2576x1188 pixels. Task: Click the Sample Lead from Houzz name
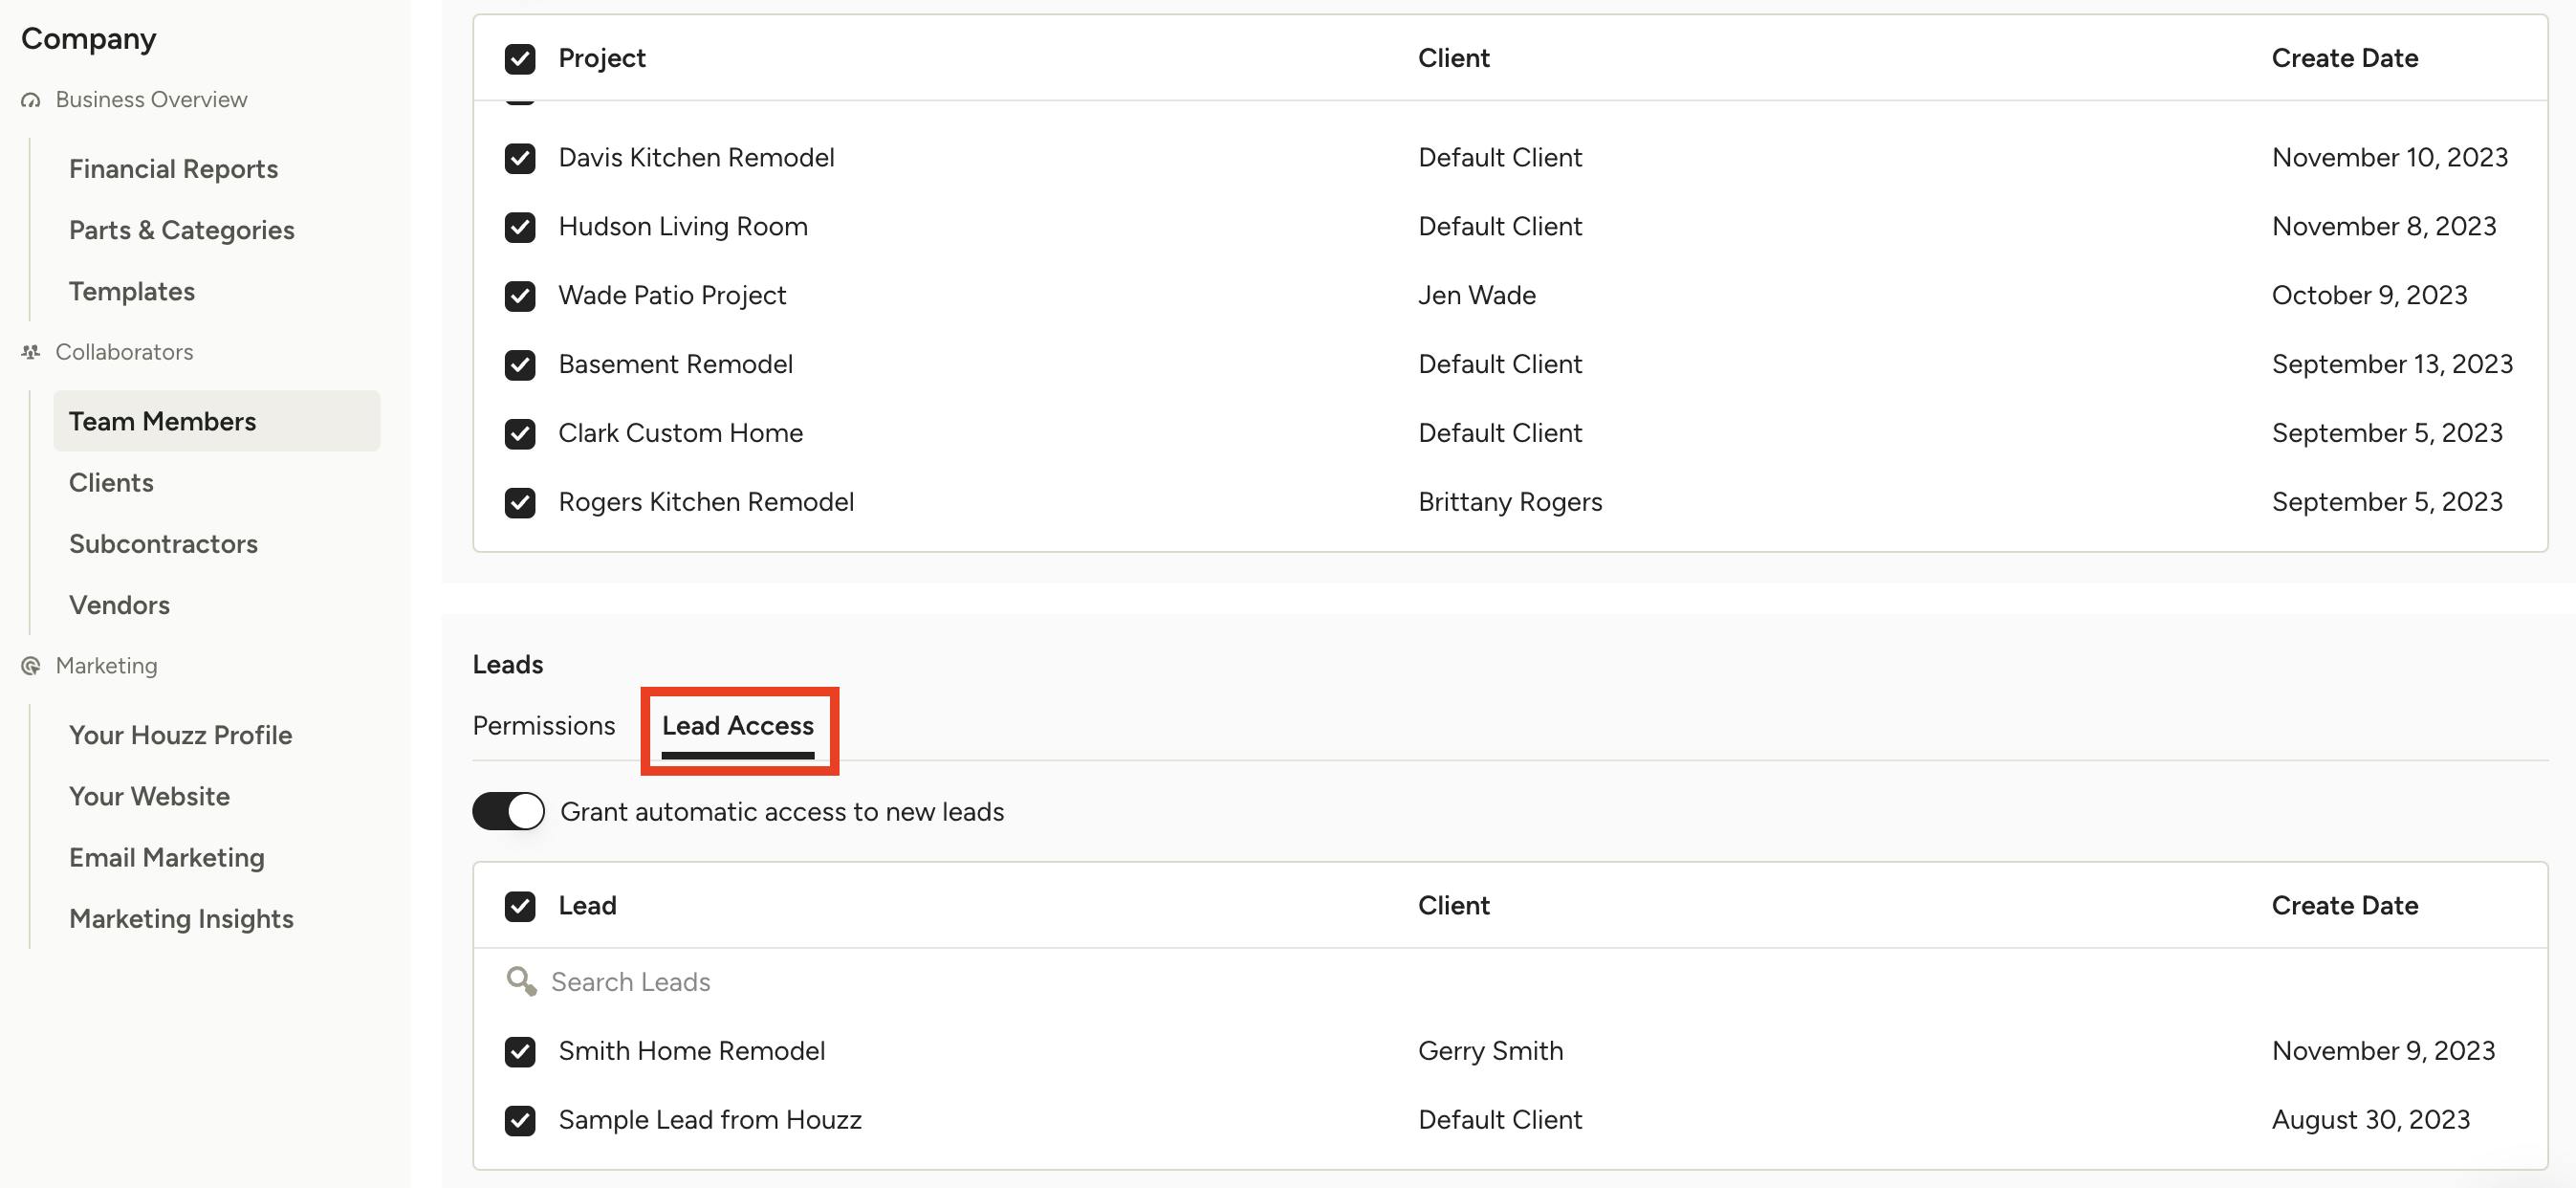coord(710,1120)
